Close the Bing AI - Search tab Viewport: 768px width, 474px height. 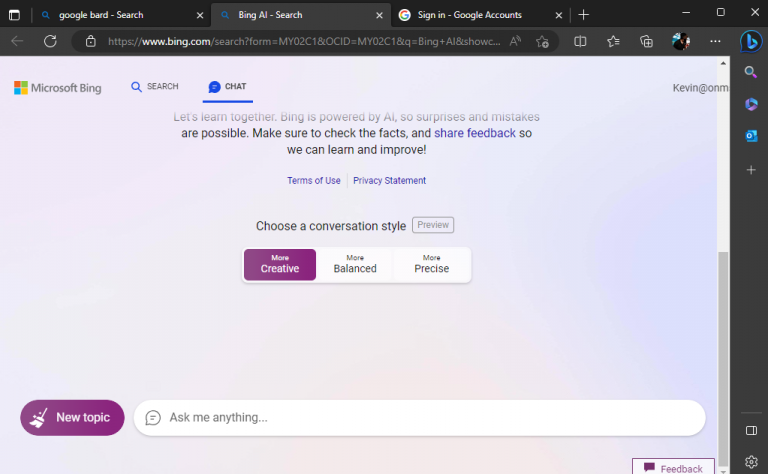coord(379,15)
